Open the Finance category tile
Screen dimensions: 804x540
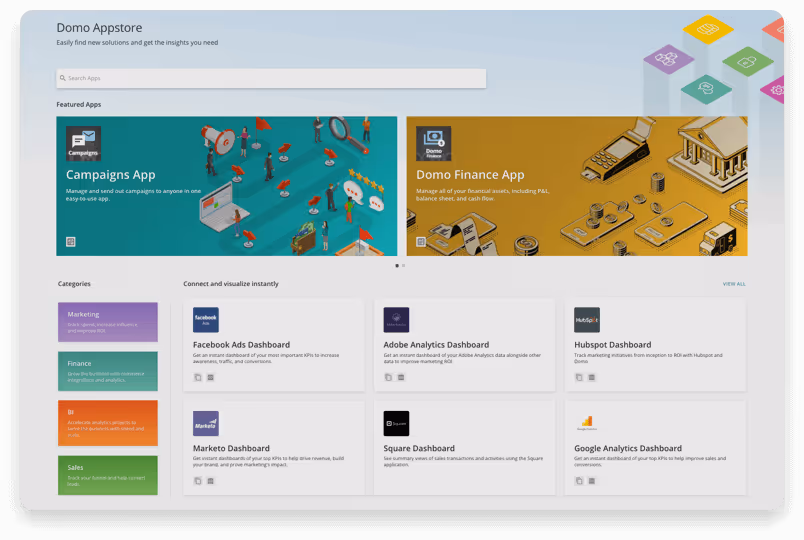tap(108, 371)
